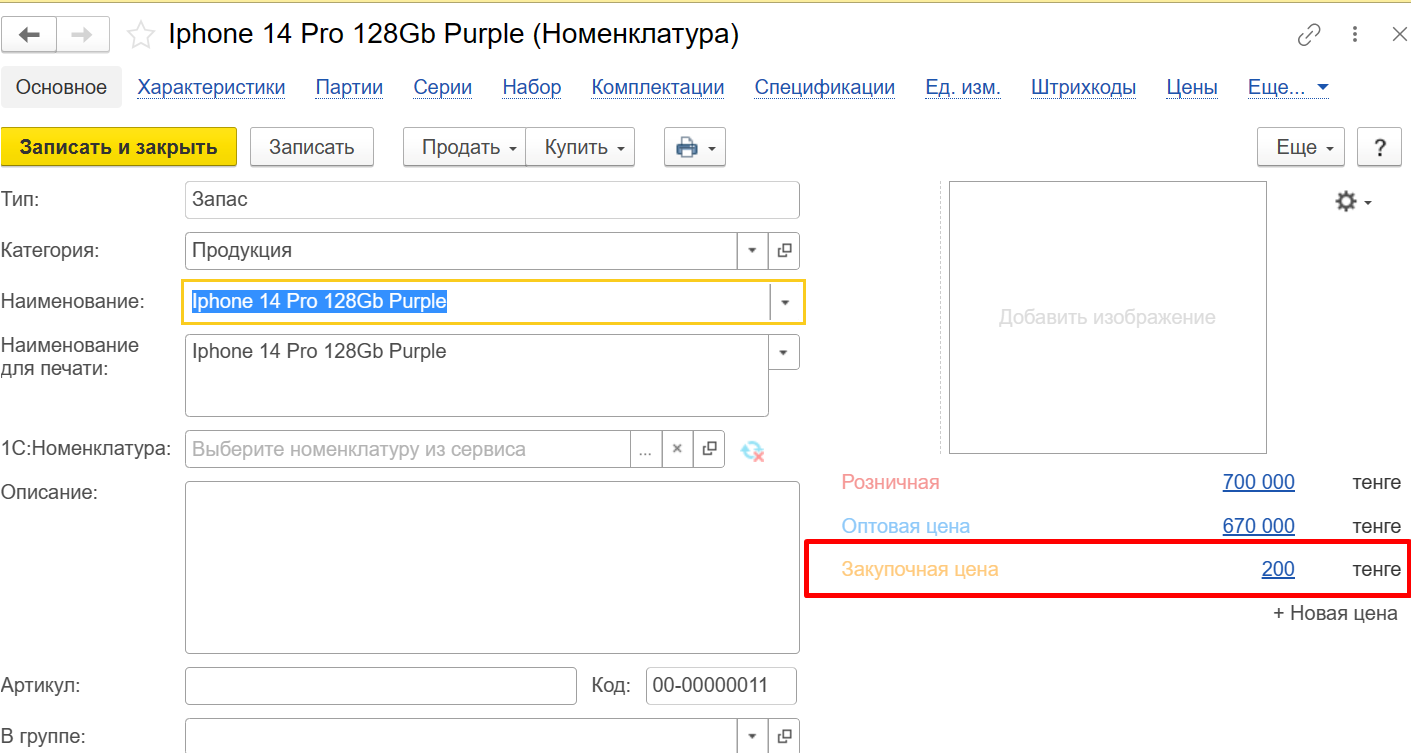
Task: Open the Продать dropdown menu
Action: point(463,147)
